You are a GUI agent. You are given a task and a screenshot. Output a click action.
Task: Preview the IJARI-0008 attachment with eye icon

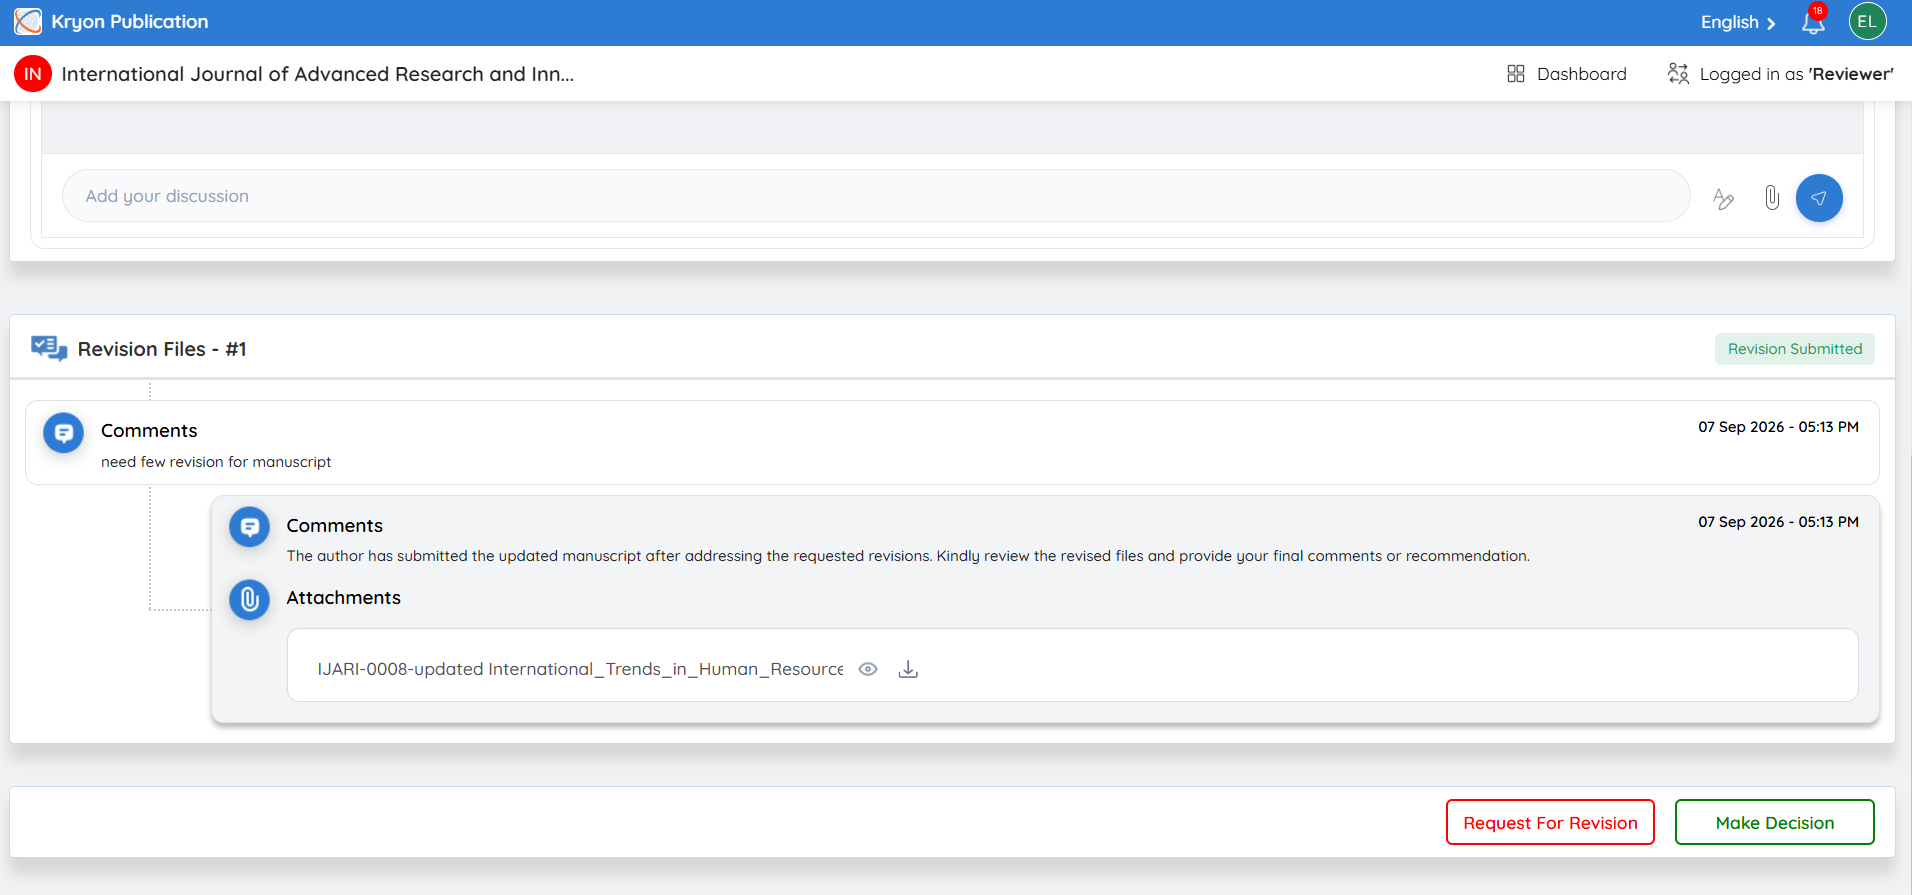coord(868,669)
